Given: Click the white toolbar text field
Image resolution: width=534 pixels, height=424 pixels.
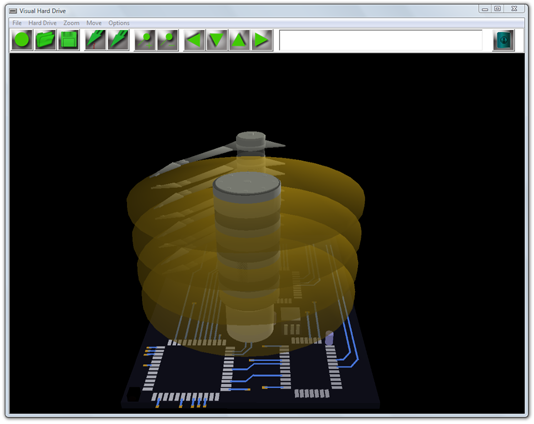Looking at the screenshot, I should coord(381,40).
